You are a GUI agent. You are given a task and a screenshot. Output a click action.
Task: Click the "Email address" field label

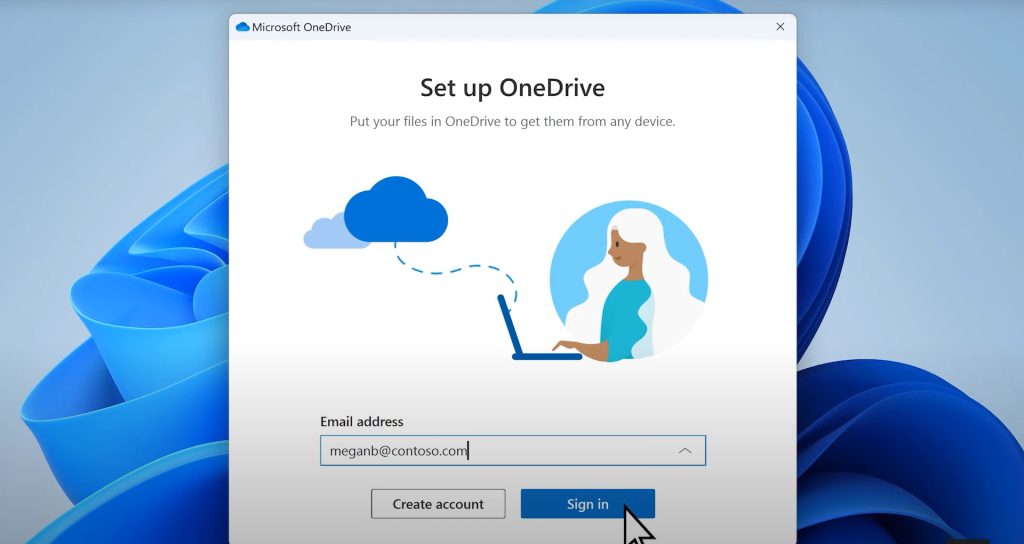(x=362, y=422)
